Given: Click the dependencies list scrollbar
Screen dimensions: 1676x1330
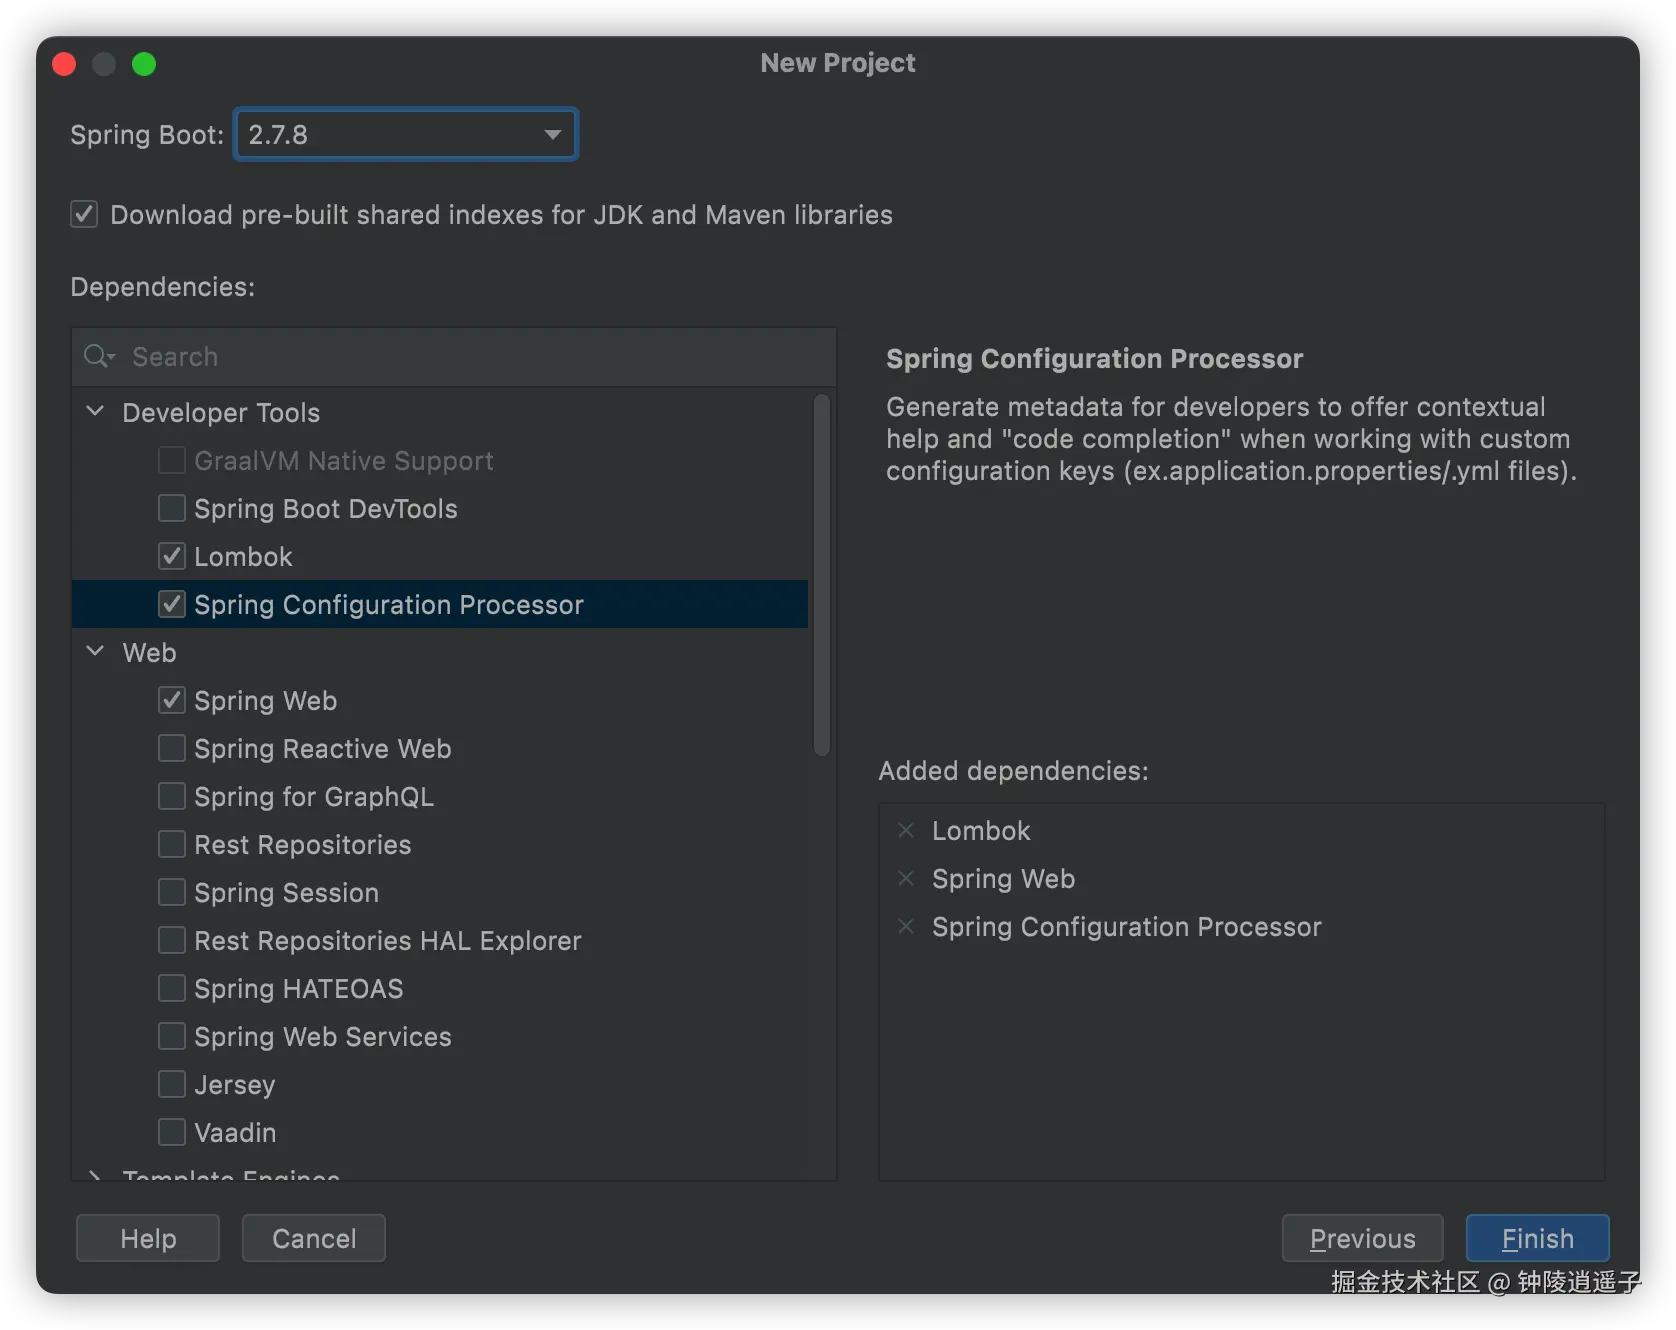Looking at the screenshot, I should pyautogui.click(x=822, y=575).
